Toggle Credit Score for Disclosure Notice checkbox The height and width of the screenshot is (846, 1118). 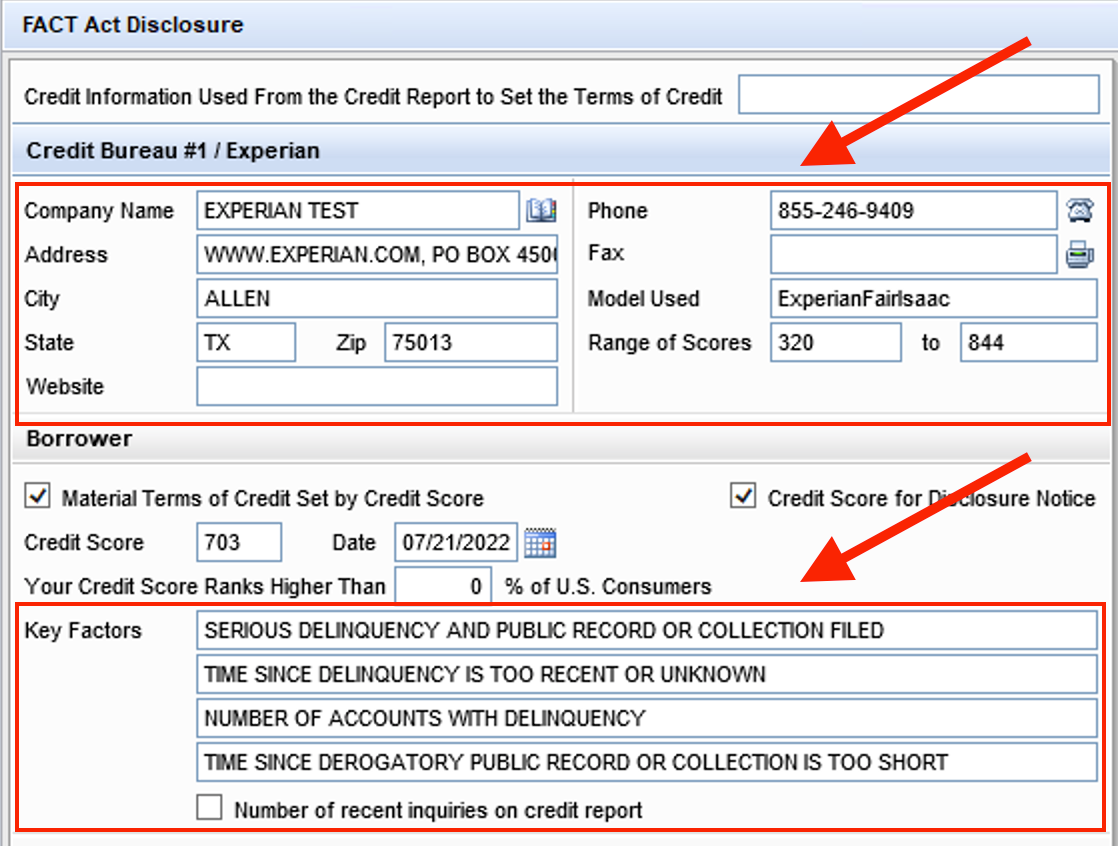743,495
